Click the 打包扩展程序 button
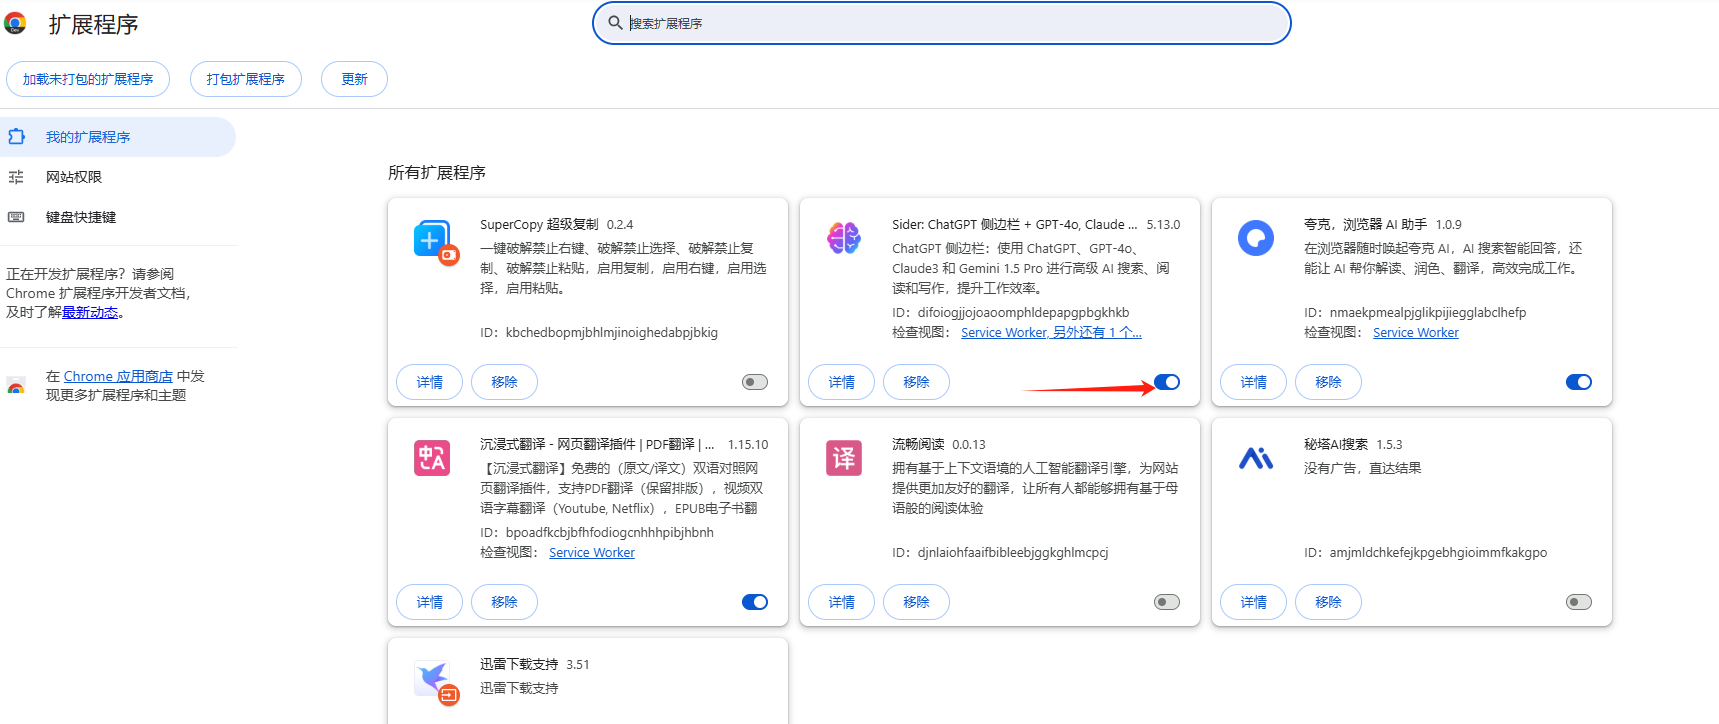This screenshot has height=724, width=1719. [x=246, y=79]
